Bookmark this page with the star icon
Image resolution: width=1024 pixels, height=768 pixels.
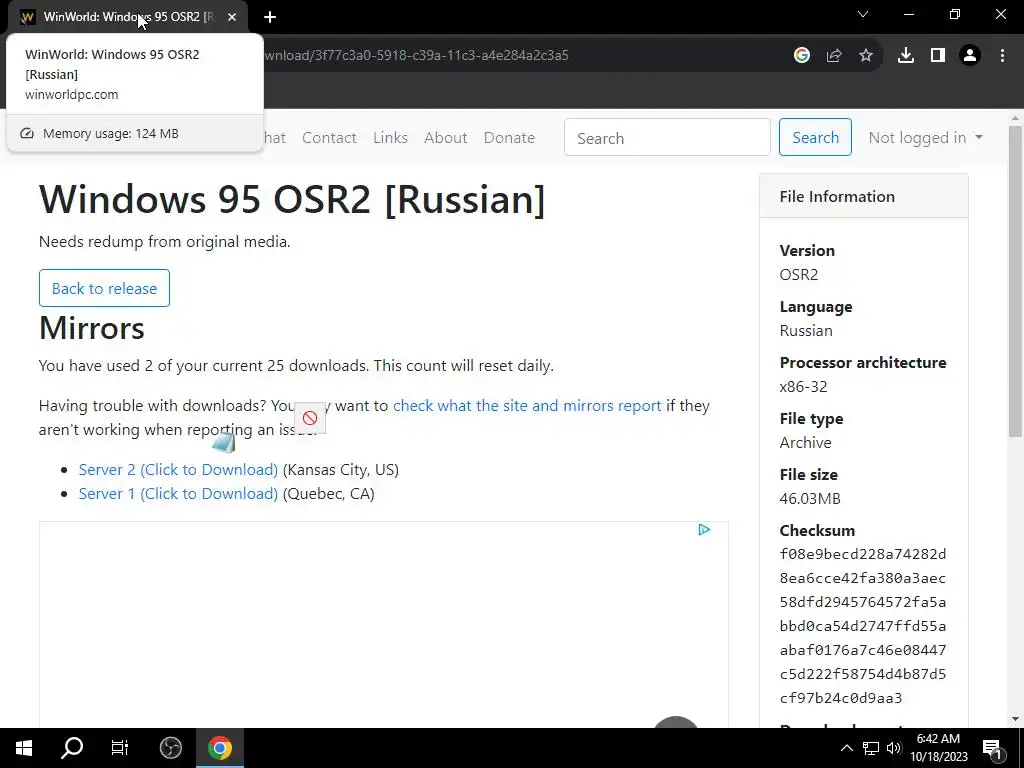tap(866, 56)
